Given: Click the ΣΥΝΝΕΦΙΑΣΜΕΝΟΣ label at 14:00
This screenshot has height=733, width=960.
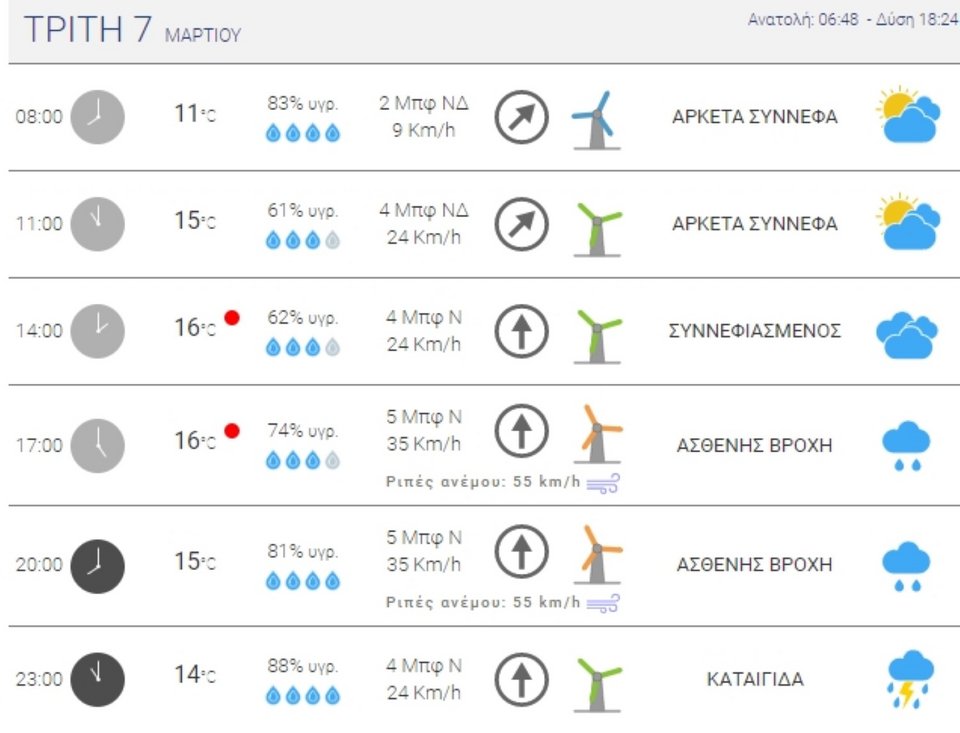Looking at the screenshot, I should click(754, 331).
